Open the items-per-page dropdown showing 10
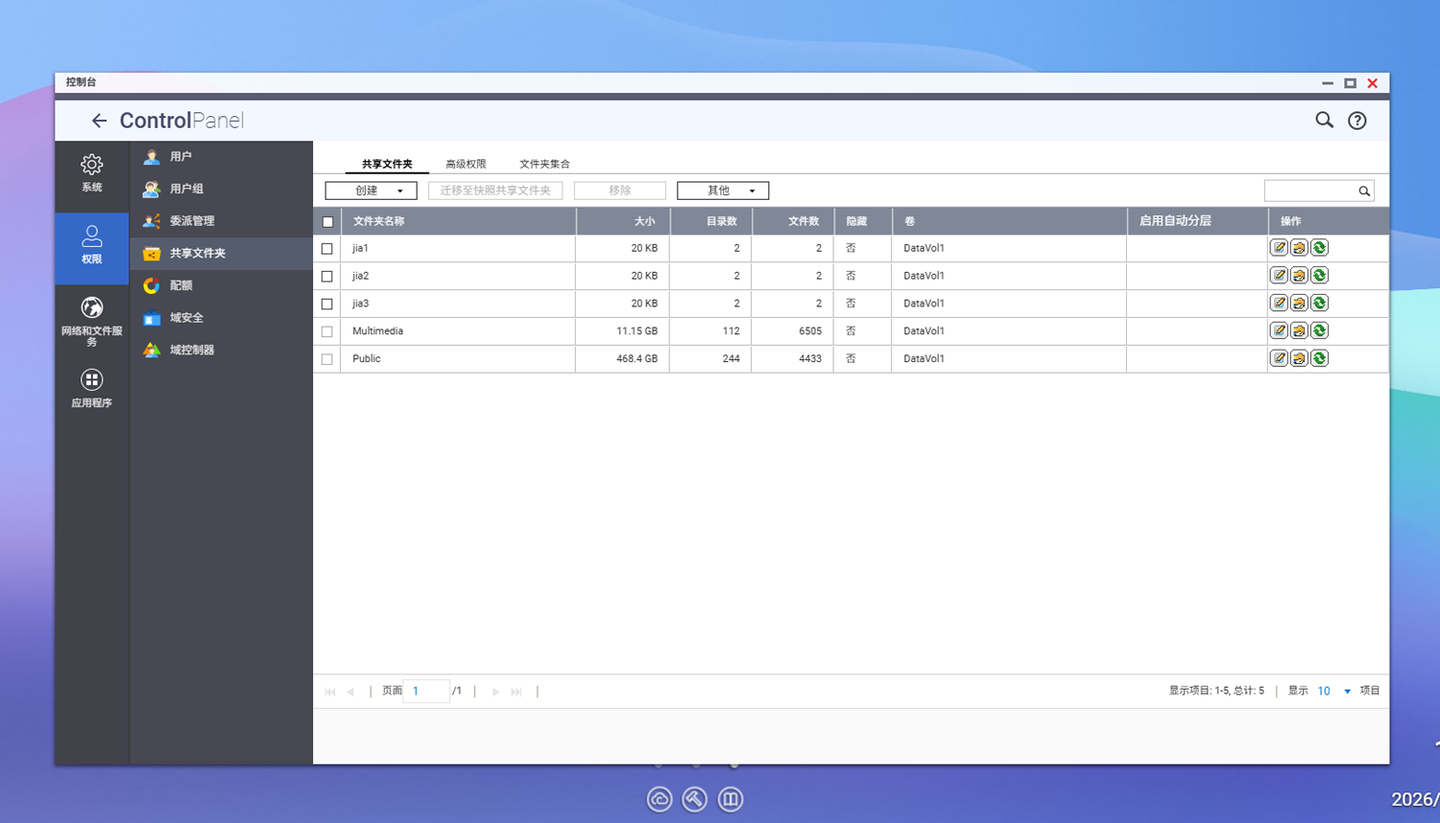 1334,691
